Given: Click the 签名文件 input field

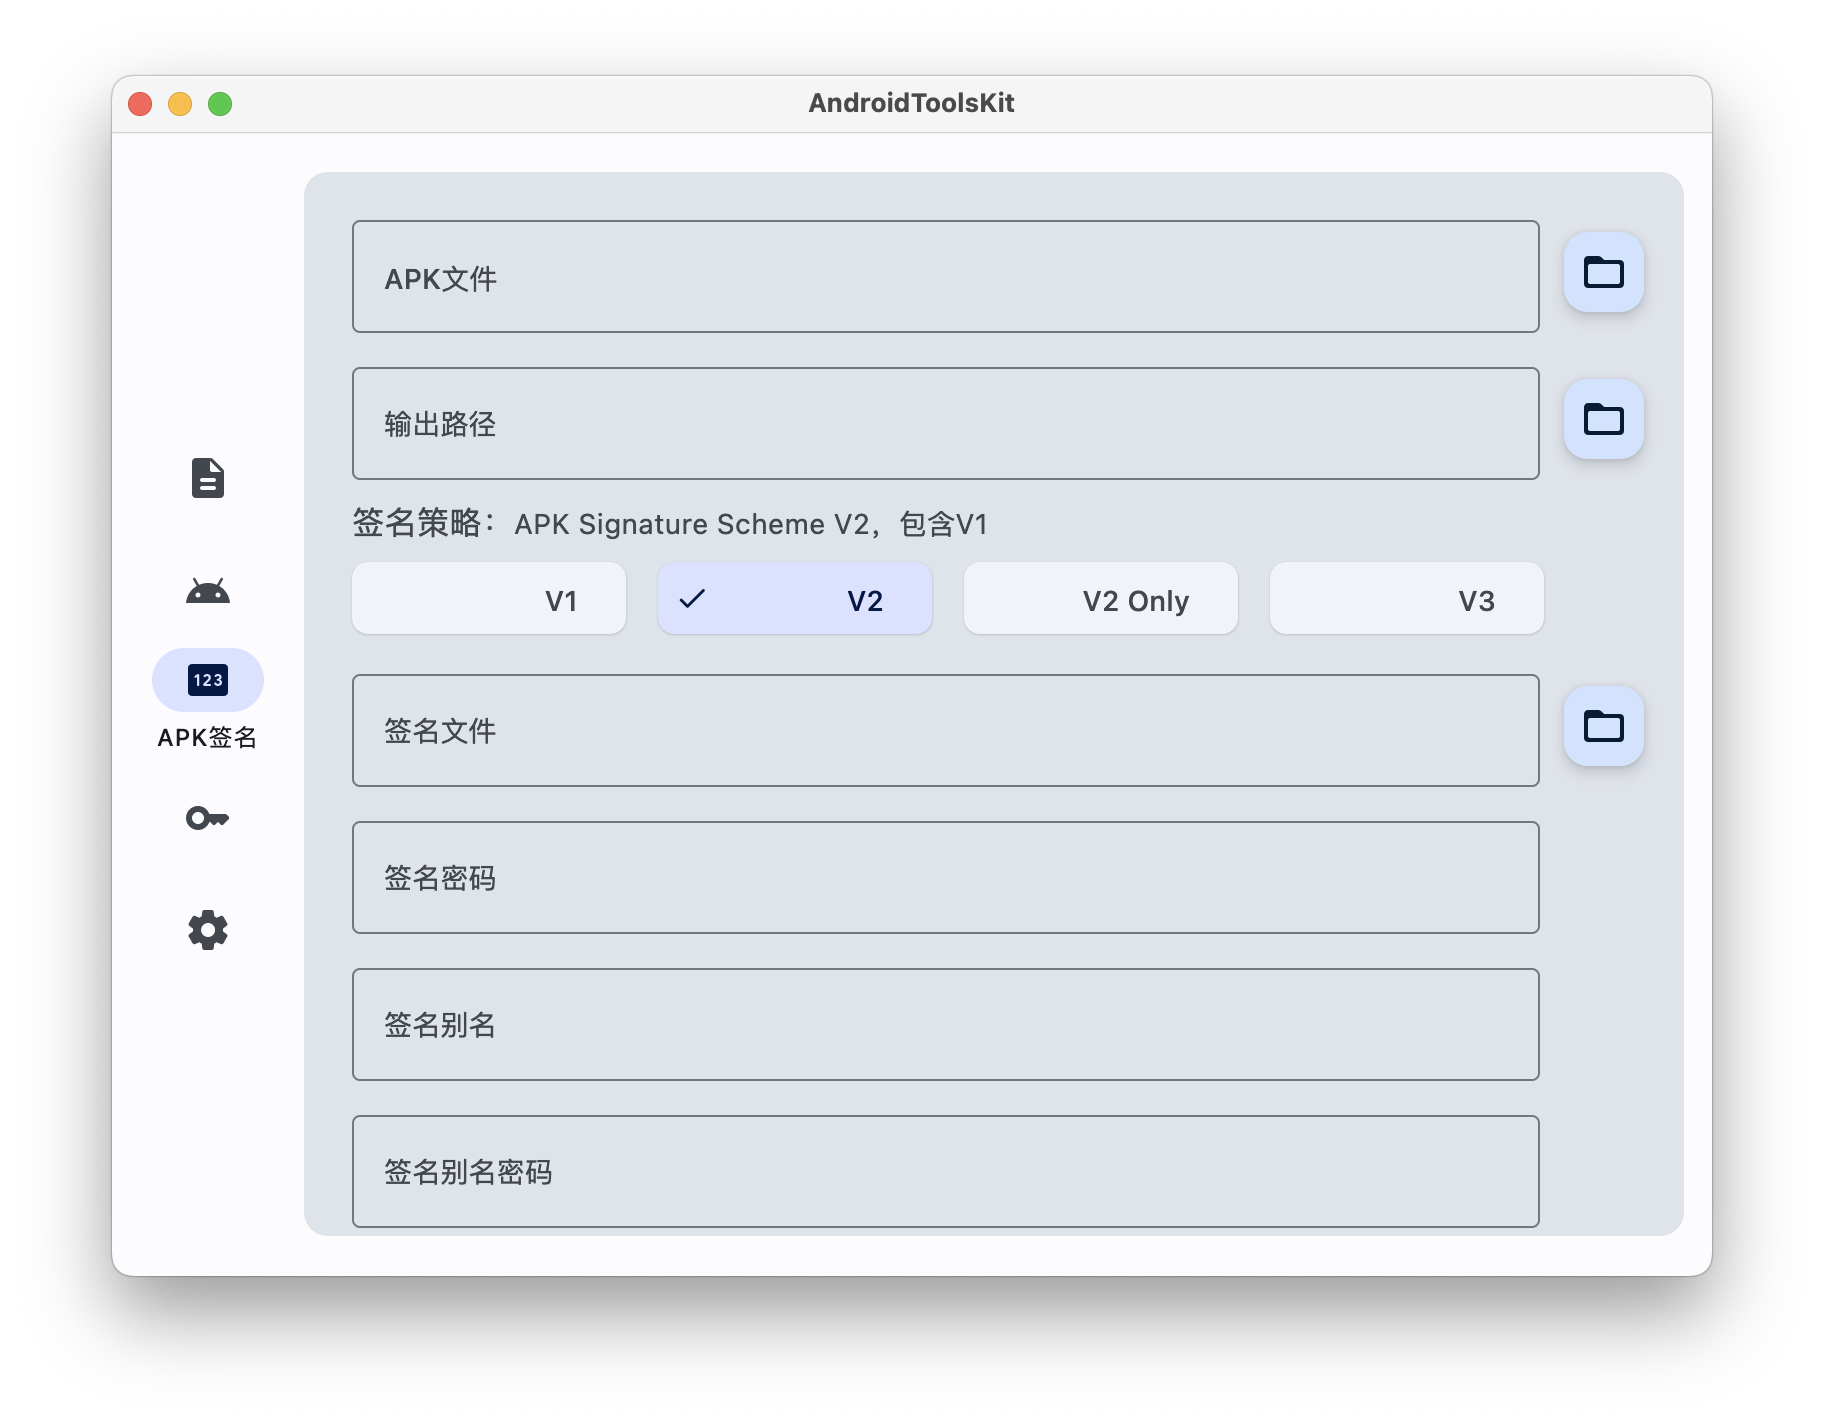Looking at the screenshot, I should [x=946, y=731].
